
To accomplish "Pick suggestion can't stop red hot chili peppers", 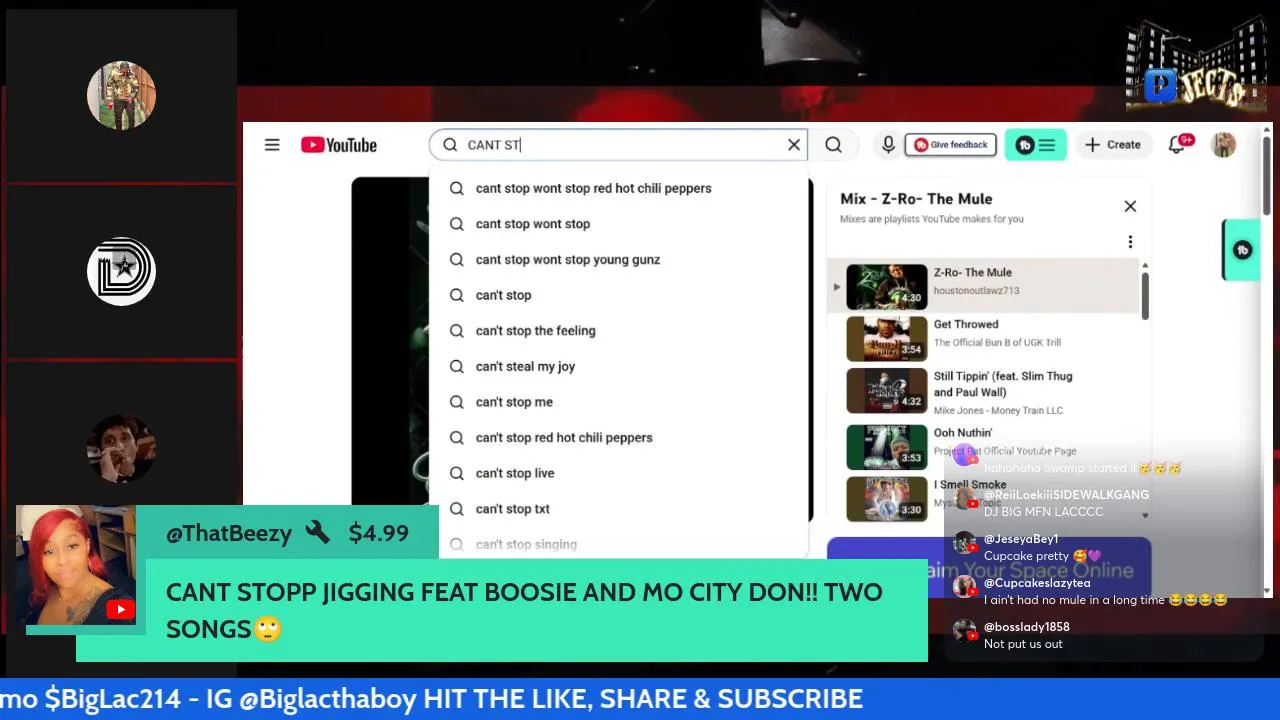I will click(x=618, y=438).
